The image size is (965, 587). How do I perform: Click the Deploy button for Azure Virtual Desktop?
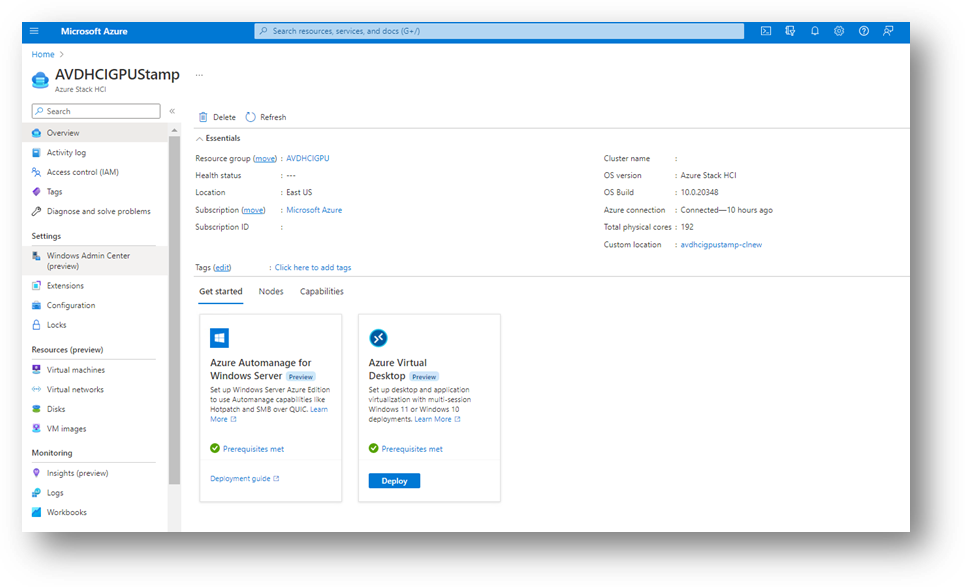(x=394, y=481)
